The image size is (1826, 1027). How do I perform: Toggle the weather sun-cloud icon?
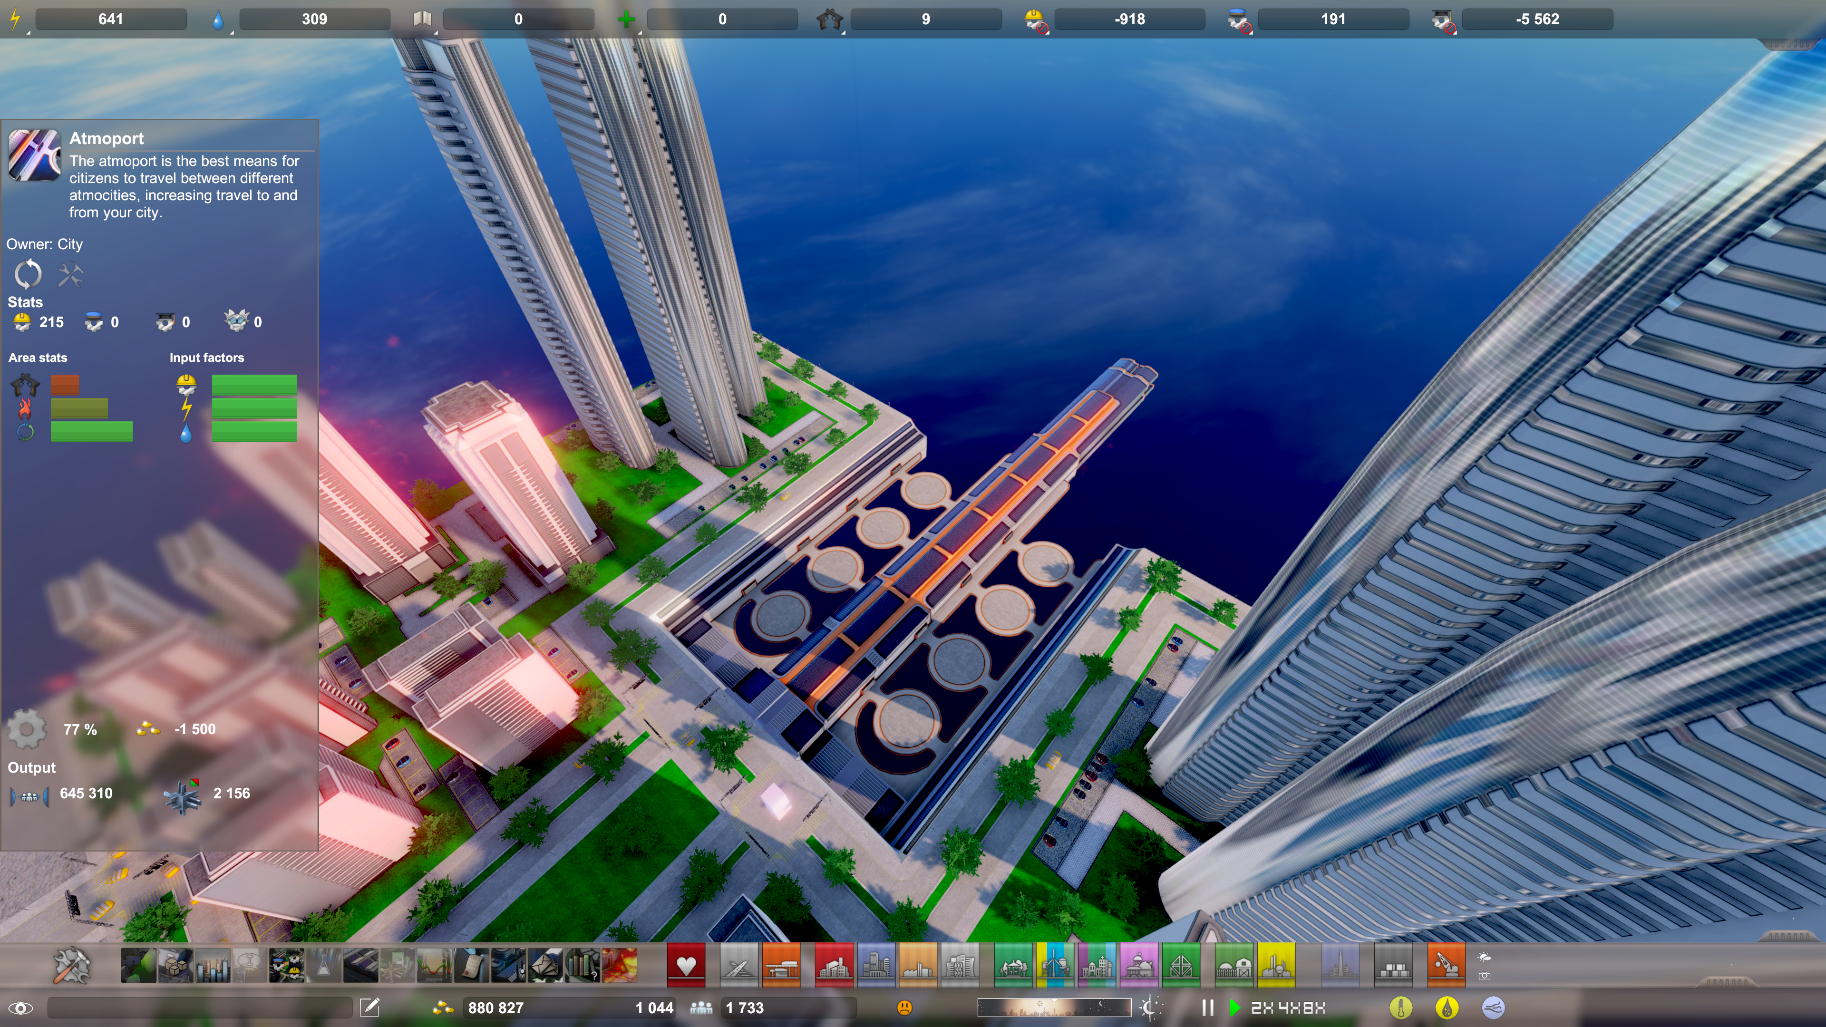[1485, 957]
